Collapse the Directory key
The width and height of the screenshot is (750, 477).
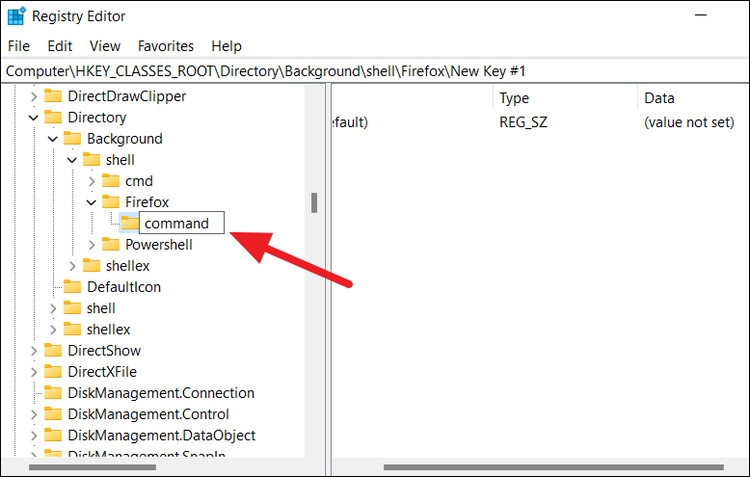click(33, 118)
